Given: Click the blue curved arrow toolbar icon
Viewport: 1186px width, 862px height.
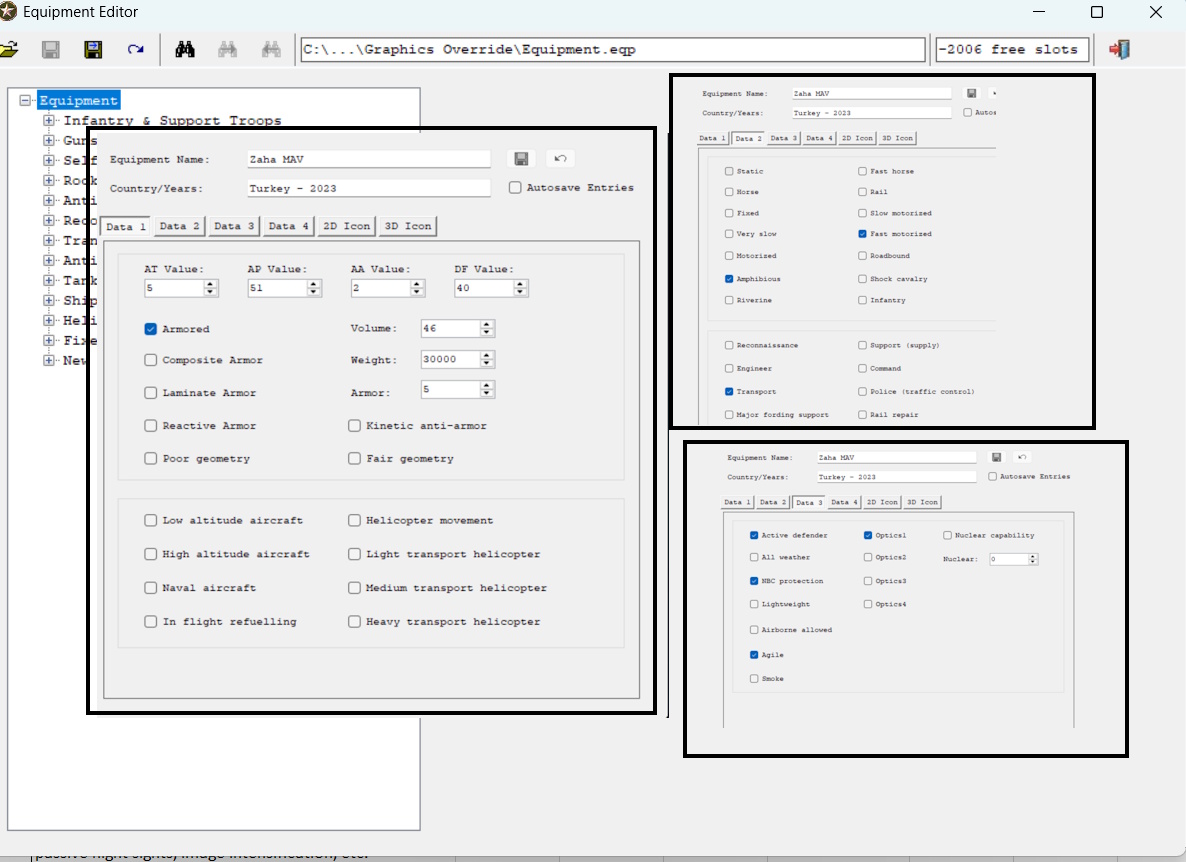Looking at the screenshot, I should click(x=135, y=50).
